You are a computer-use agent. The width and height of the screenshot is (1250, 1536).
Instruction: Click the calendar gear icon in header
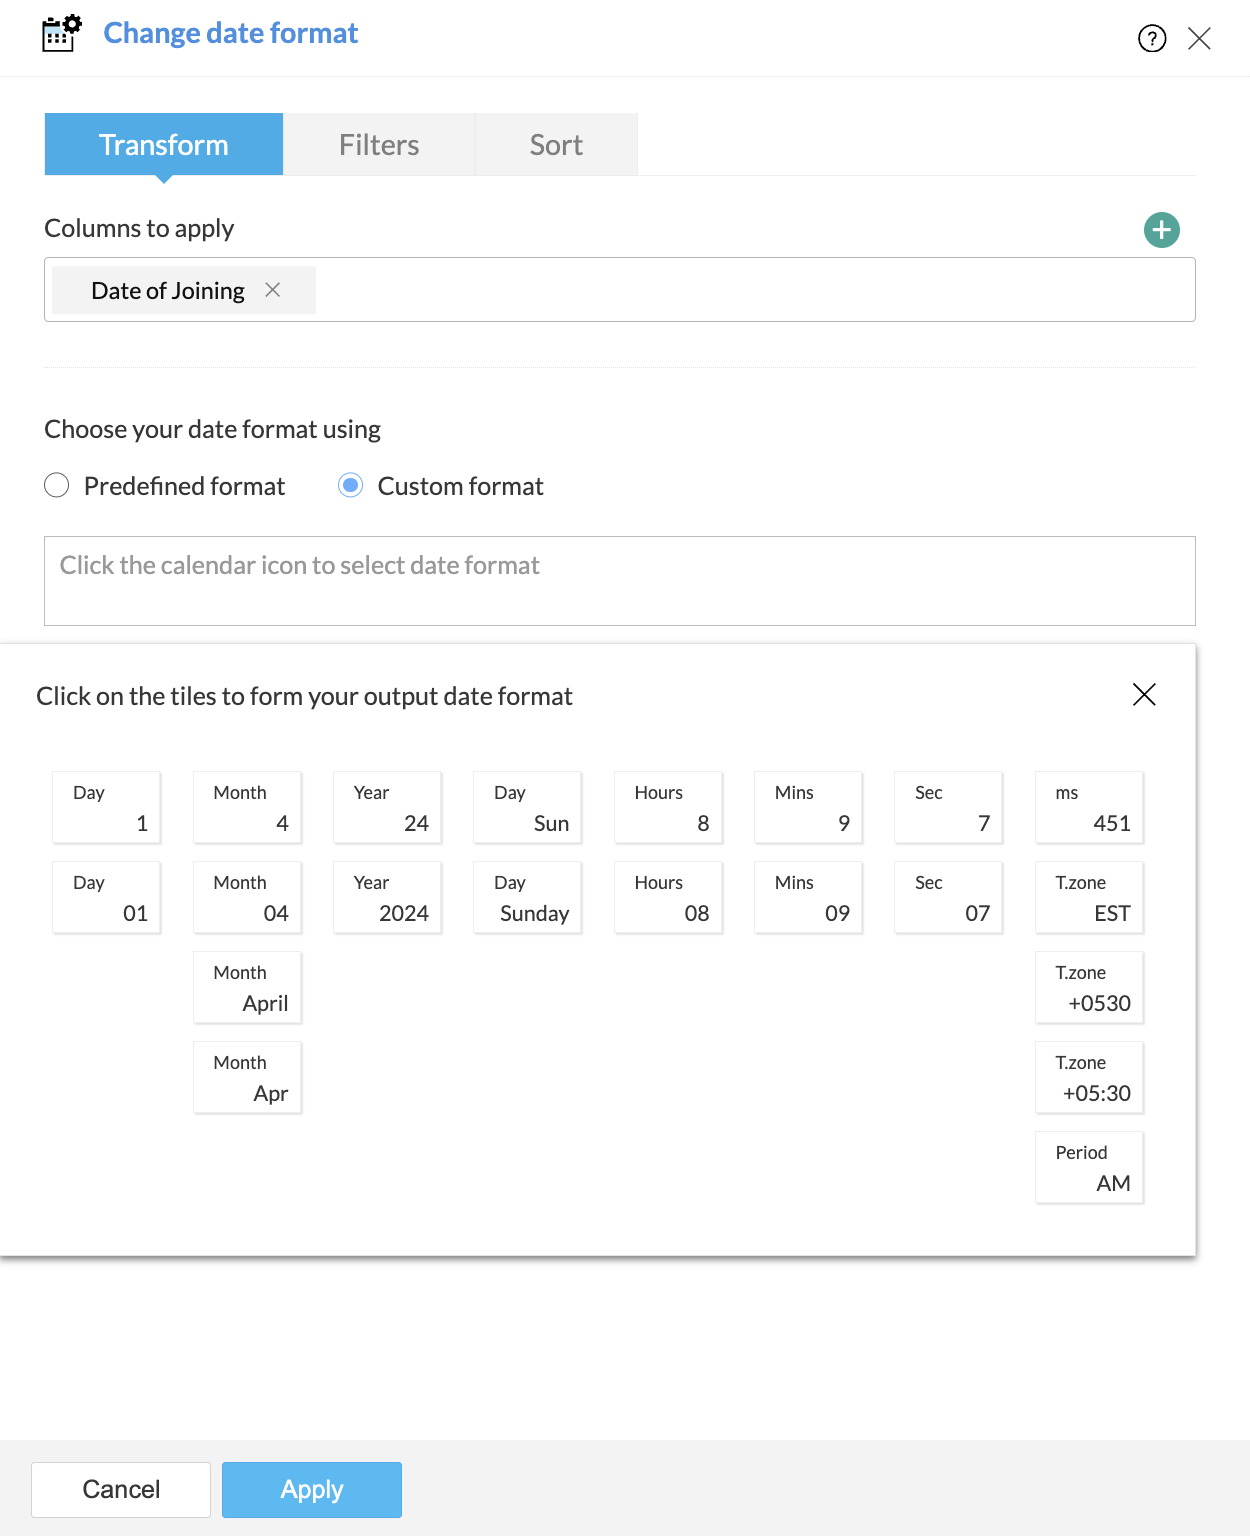coord(61,33)
